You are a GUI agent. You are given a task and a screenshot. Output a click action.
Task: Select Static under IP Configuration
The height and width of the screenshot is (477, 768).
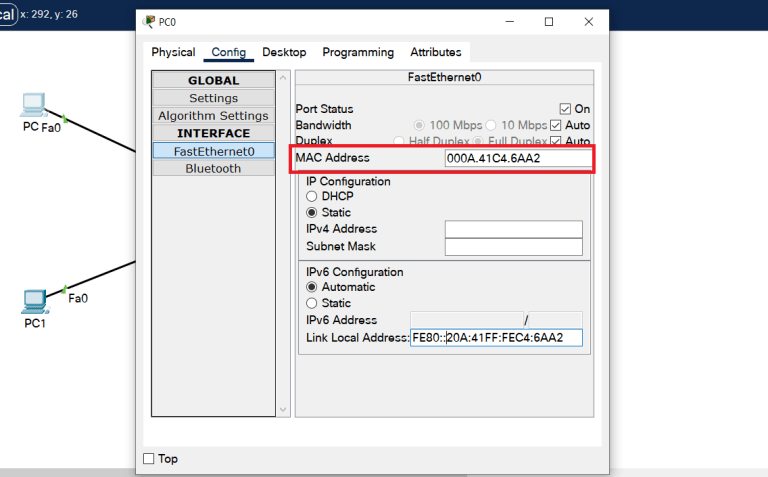[x=312, y=213]
